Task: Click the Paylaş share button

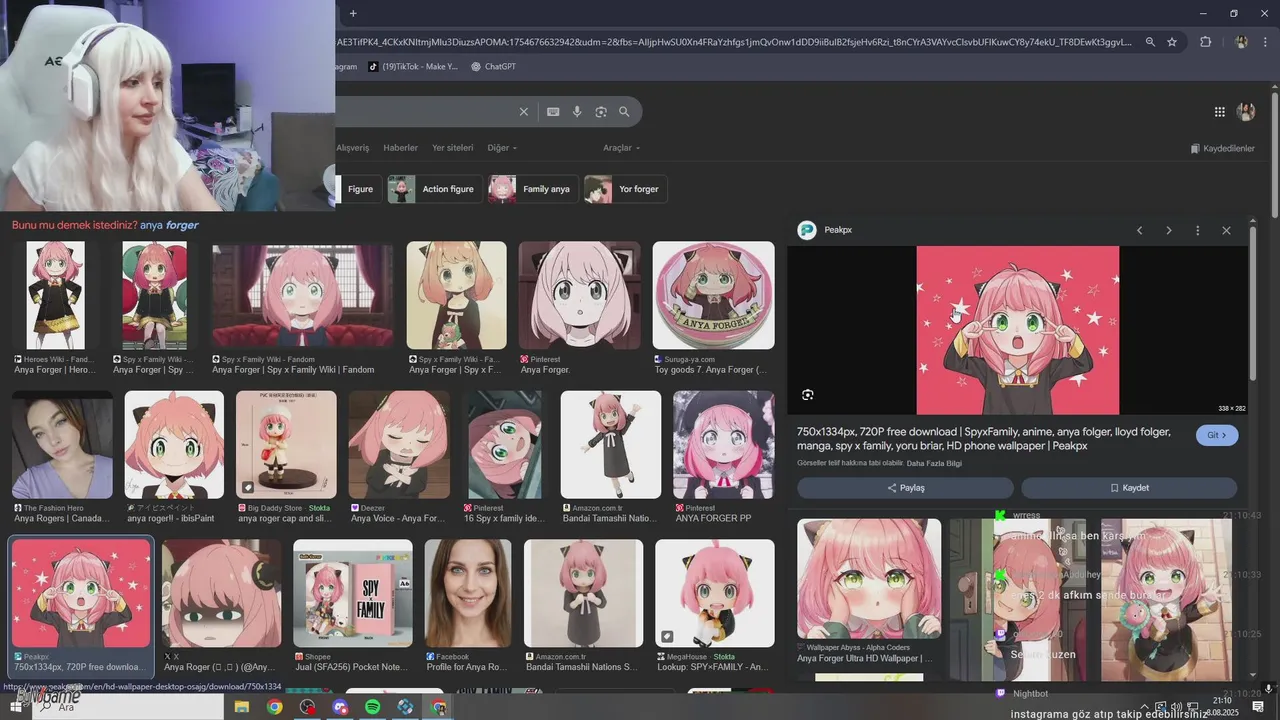Action: tap(906, 488)
